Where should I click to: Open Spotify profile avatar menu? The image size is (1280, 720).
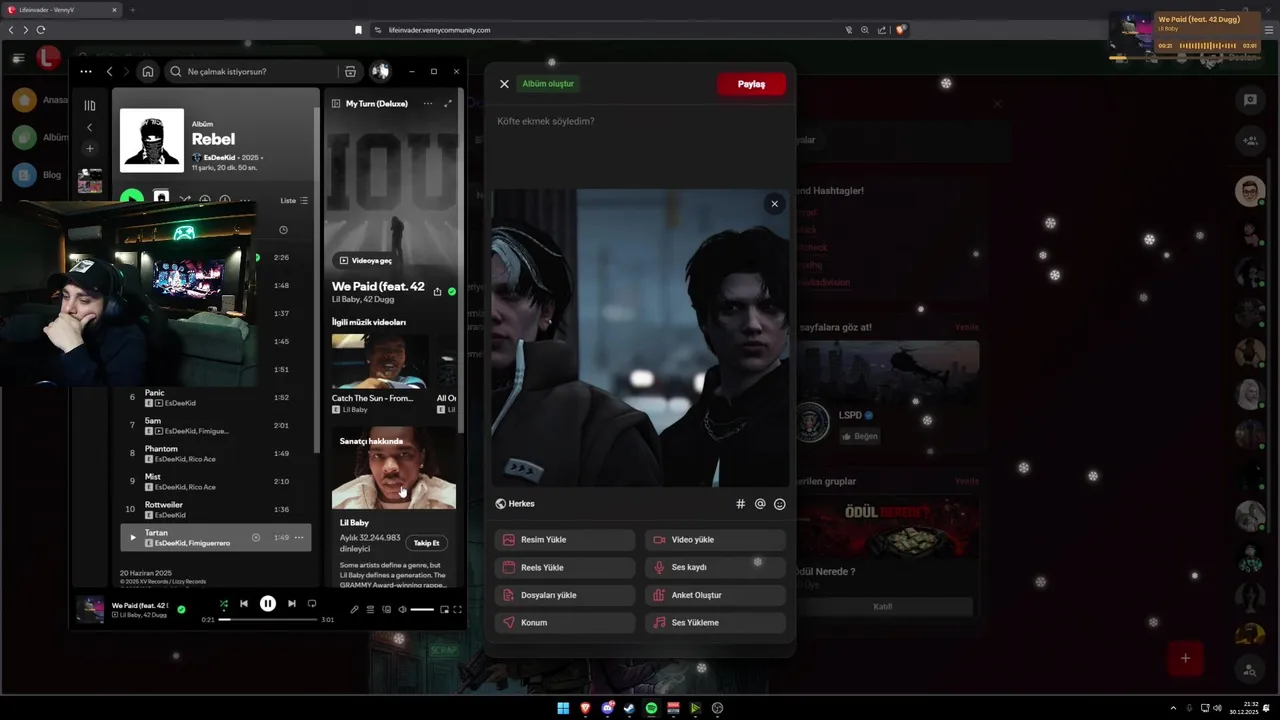coord(380,71)
